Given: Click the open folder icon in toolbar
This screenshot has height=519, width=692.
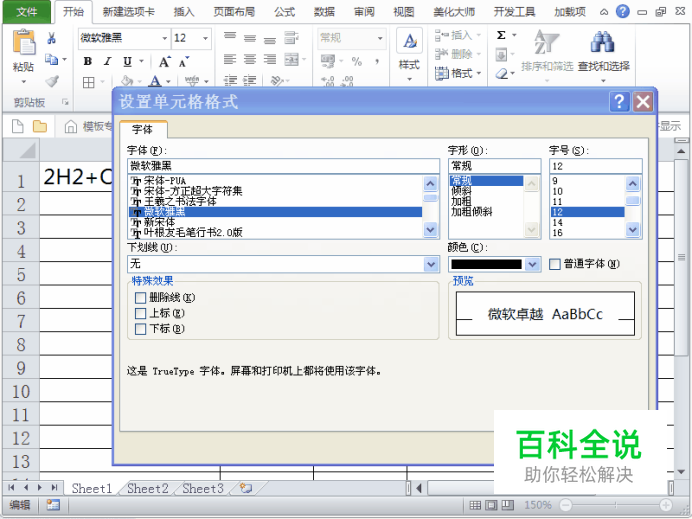Looking at the screenshot, I should click(x=40, y=126).
